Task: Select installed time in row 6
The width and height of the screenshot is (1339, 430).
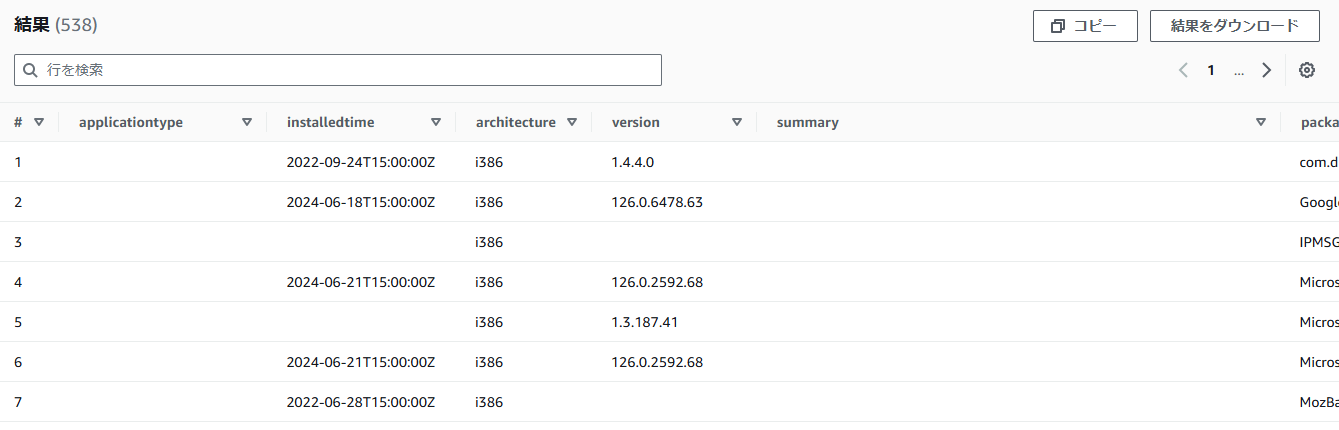Action: pos(361,362)
